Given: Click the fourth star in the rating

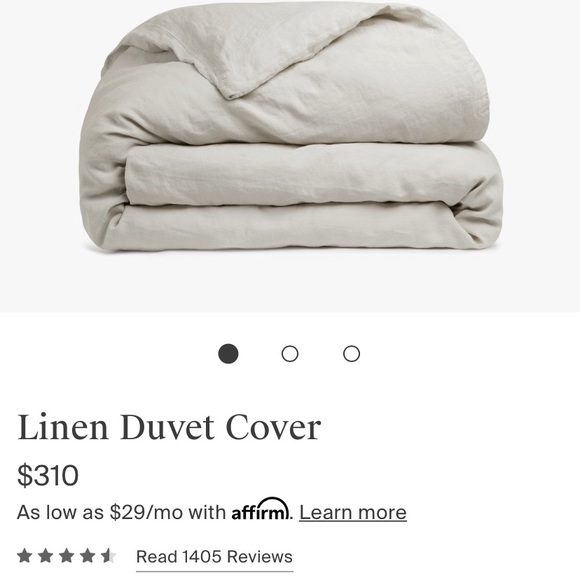Looking at the screenshot, I should 88,556.
